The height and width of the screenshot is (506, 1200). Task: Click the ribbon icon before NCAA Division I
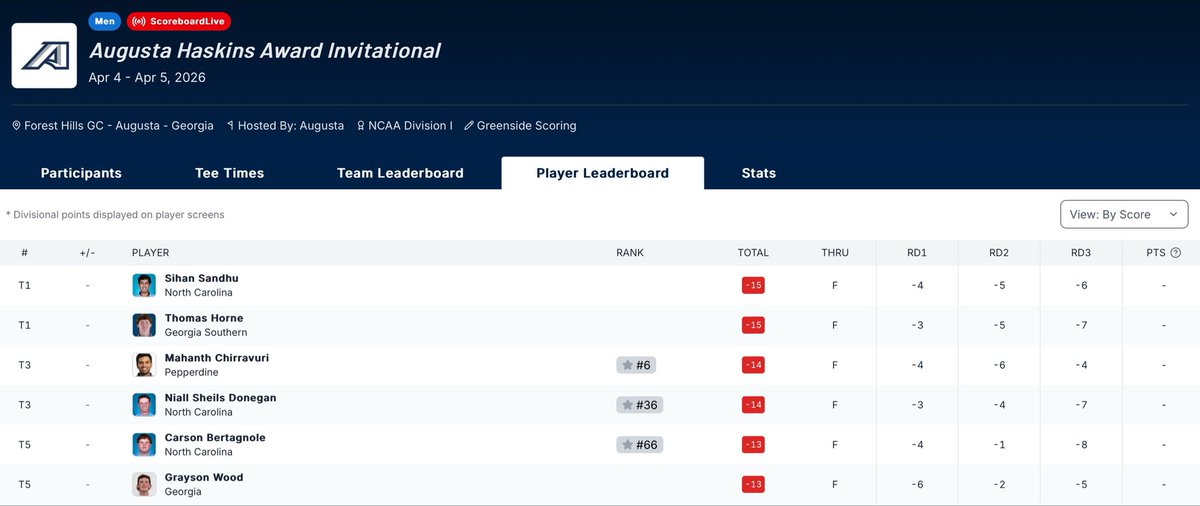click(x=360, y=126)
